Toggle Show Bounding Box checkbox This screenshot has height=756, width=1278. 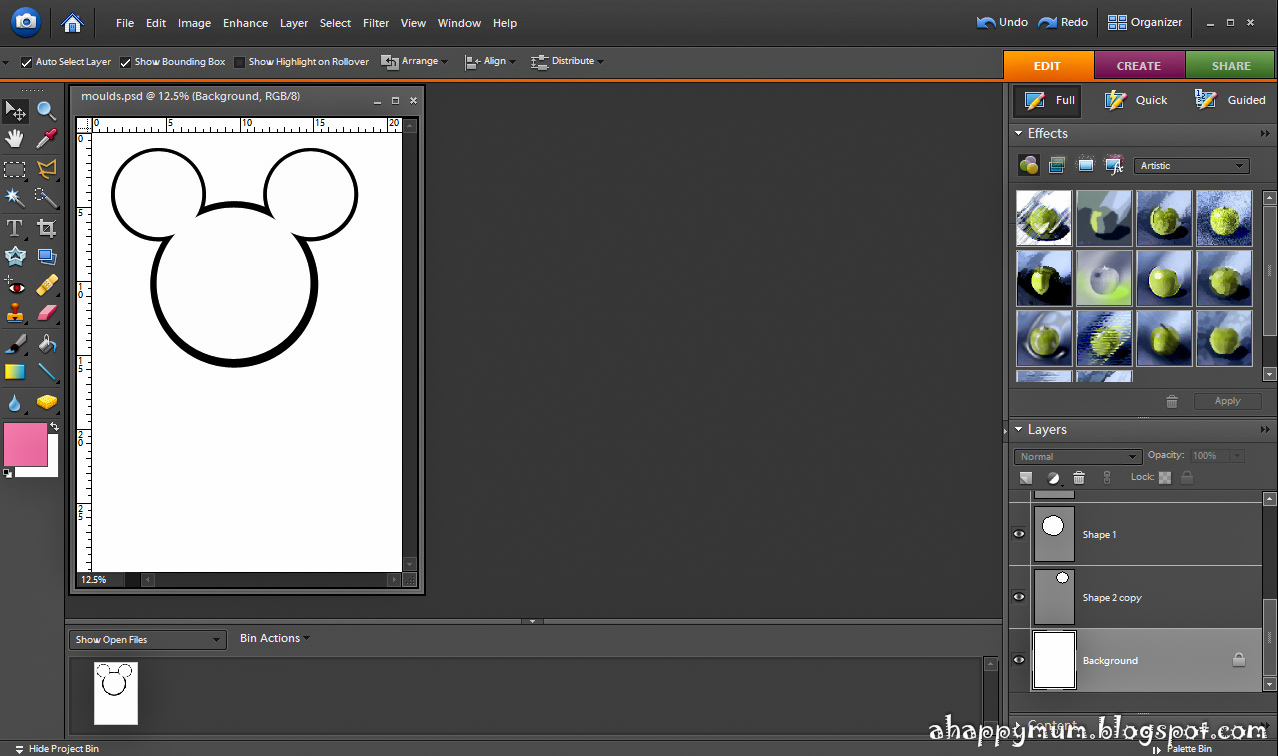coord(126,62)
